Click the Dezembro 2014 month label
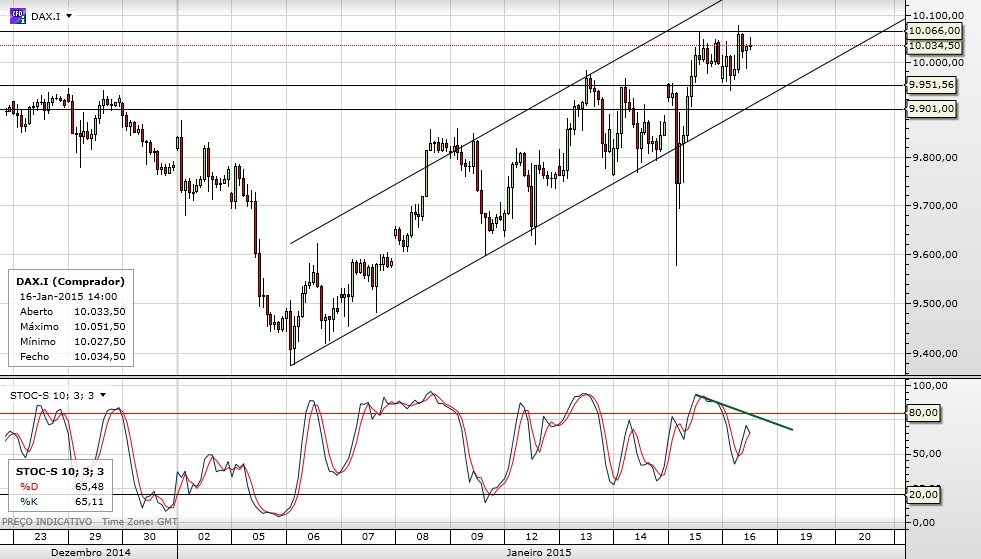The image size is (981, 559). [91, 552]
